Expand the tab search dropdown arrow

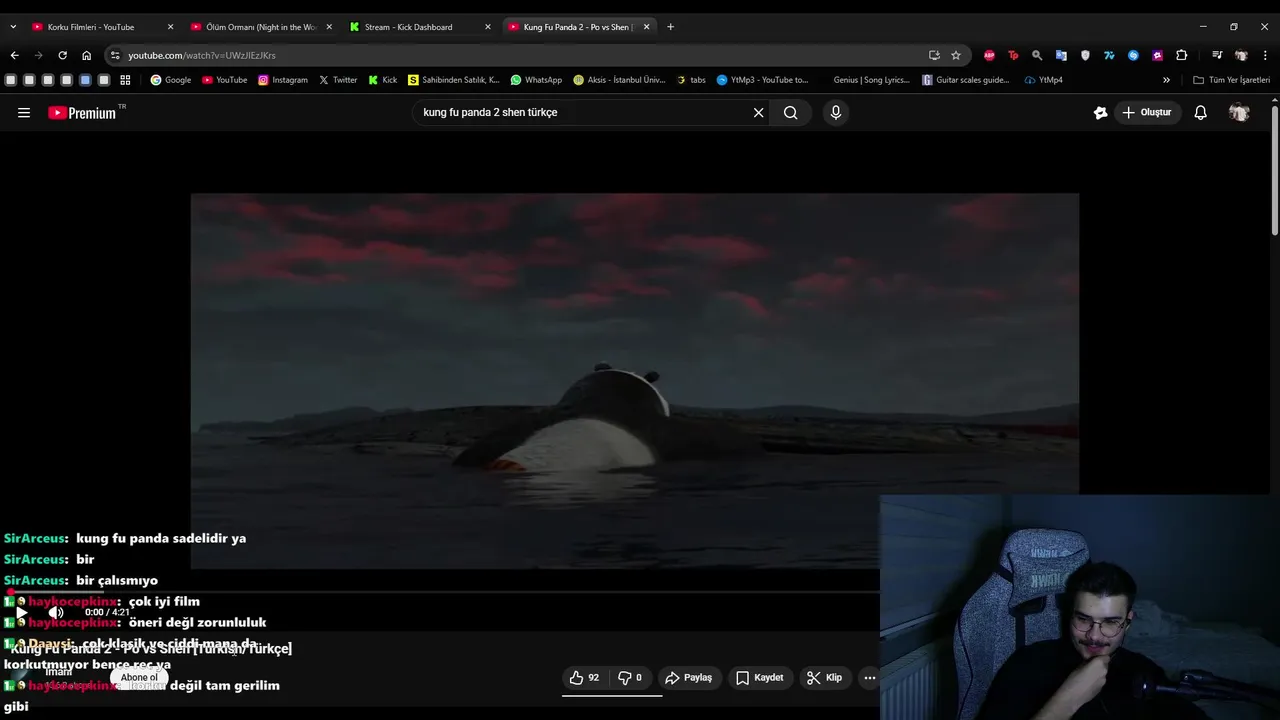click(13, 27)
